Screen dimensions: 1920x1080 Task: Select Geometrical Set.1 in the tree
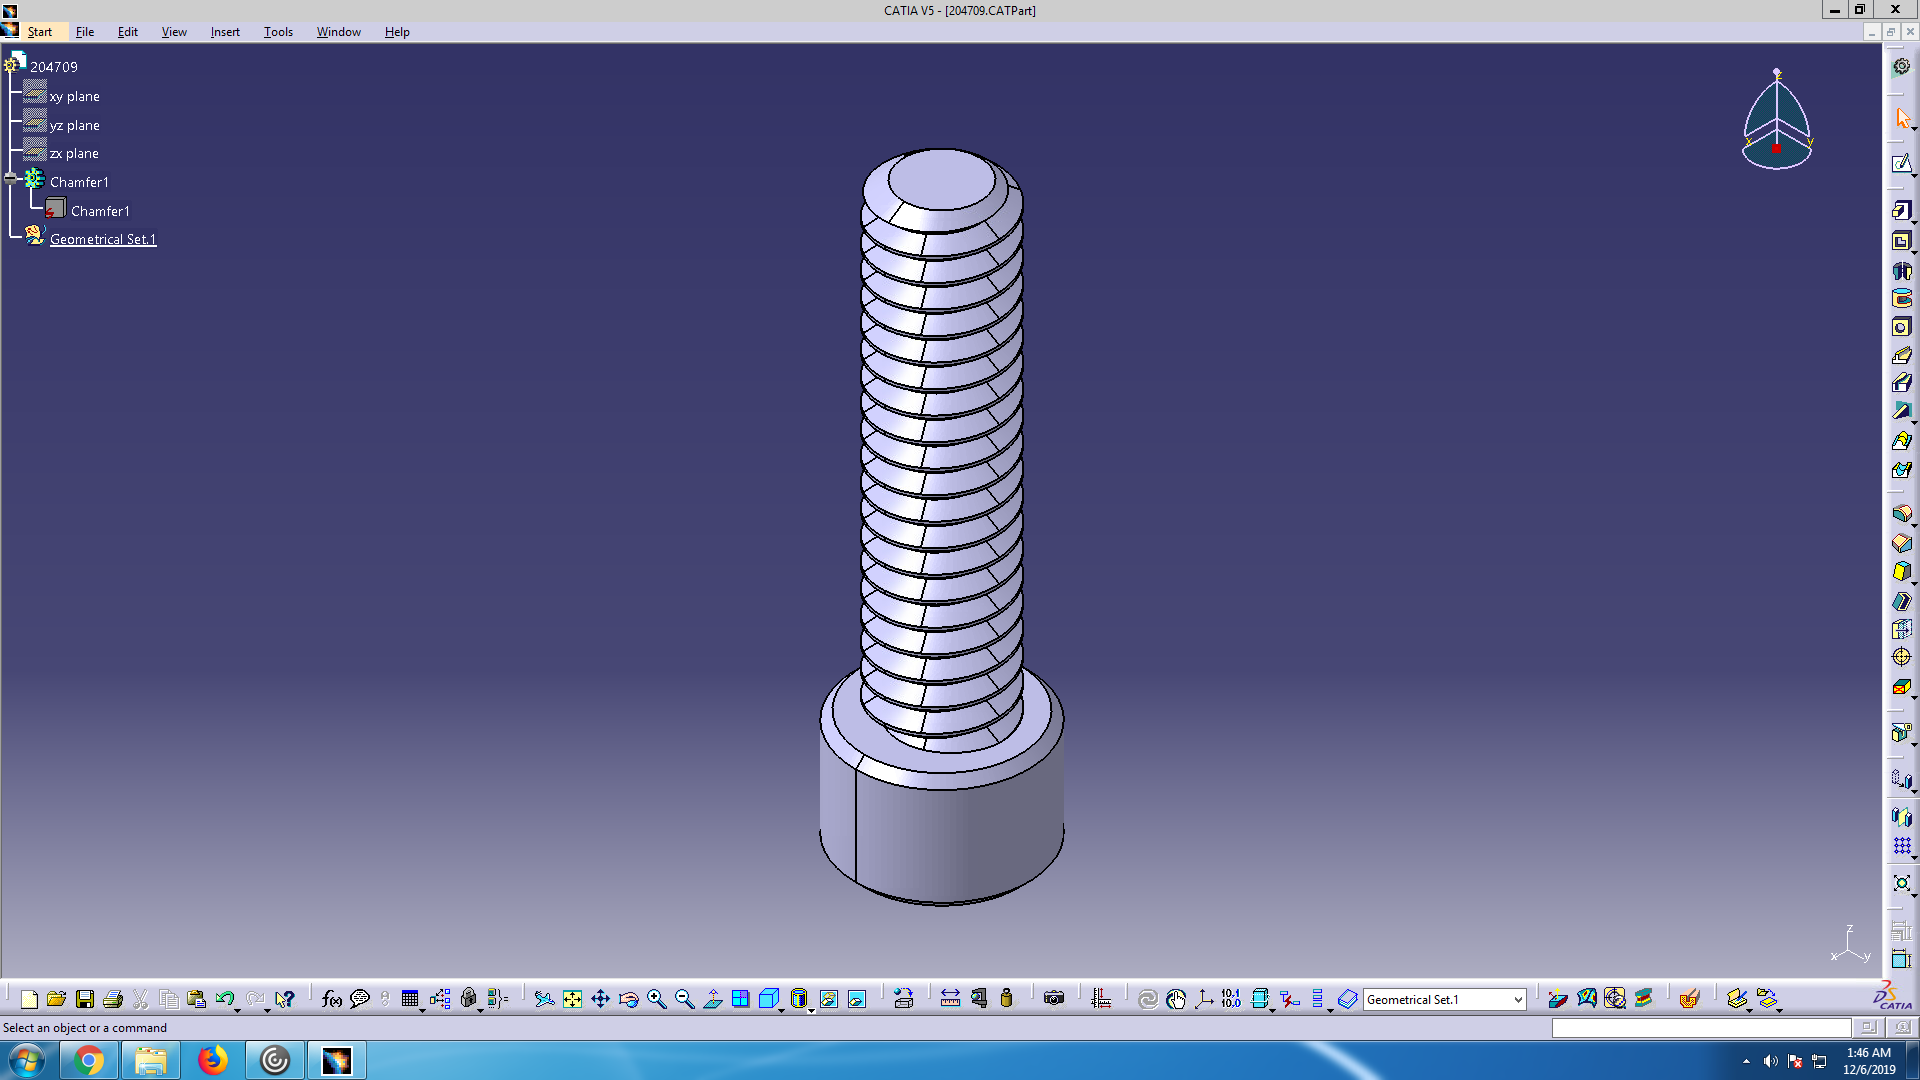click(103, 239)
